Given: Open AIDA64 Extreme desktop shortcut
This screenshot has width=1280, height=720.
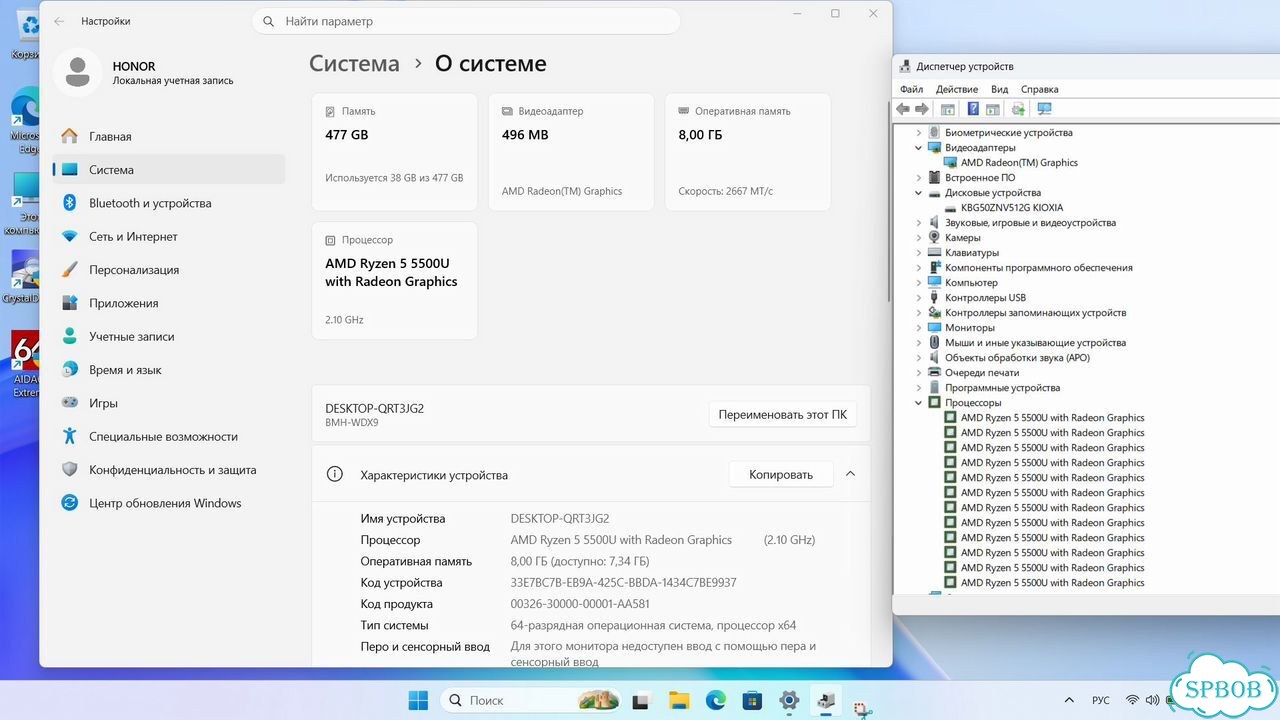Looking at the screenshot, I should tap(25, 364).
